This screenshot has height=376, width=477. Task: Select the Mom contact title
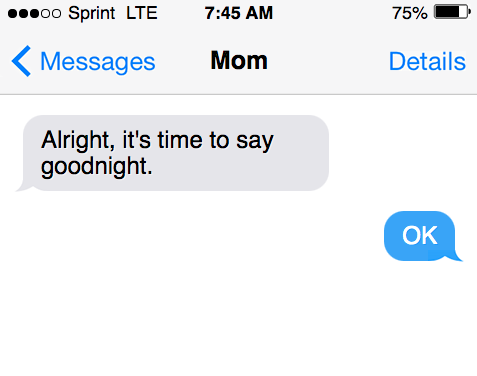(x=239, y=60)
